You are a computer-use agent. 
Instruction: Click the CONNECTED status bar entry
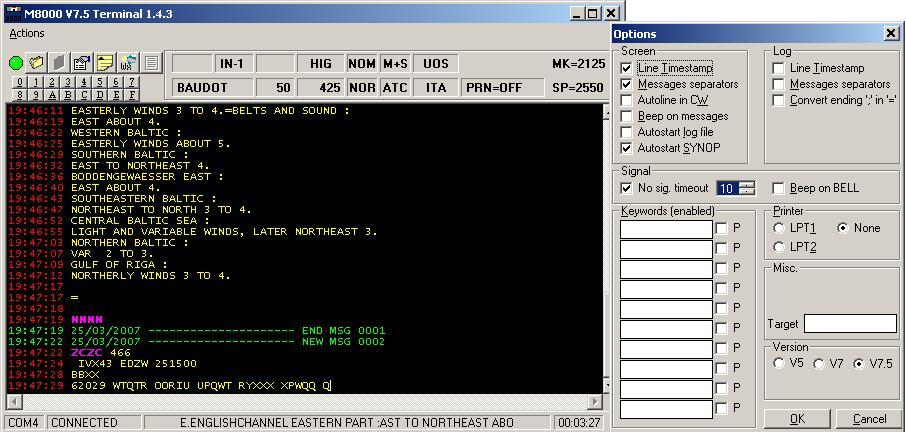coord(94,423)
